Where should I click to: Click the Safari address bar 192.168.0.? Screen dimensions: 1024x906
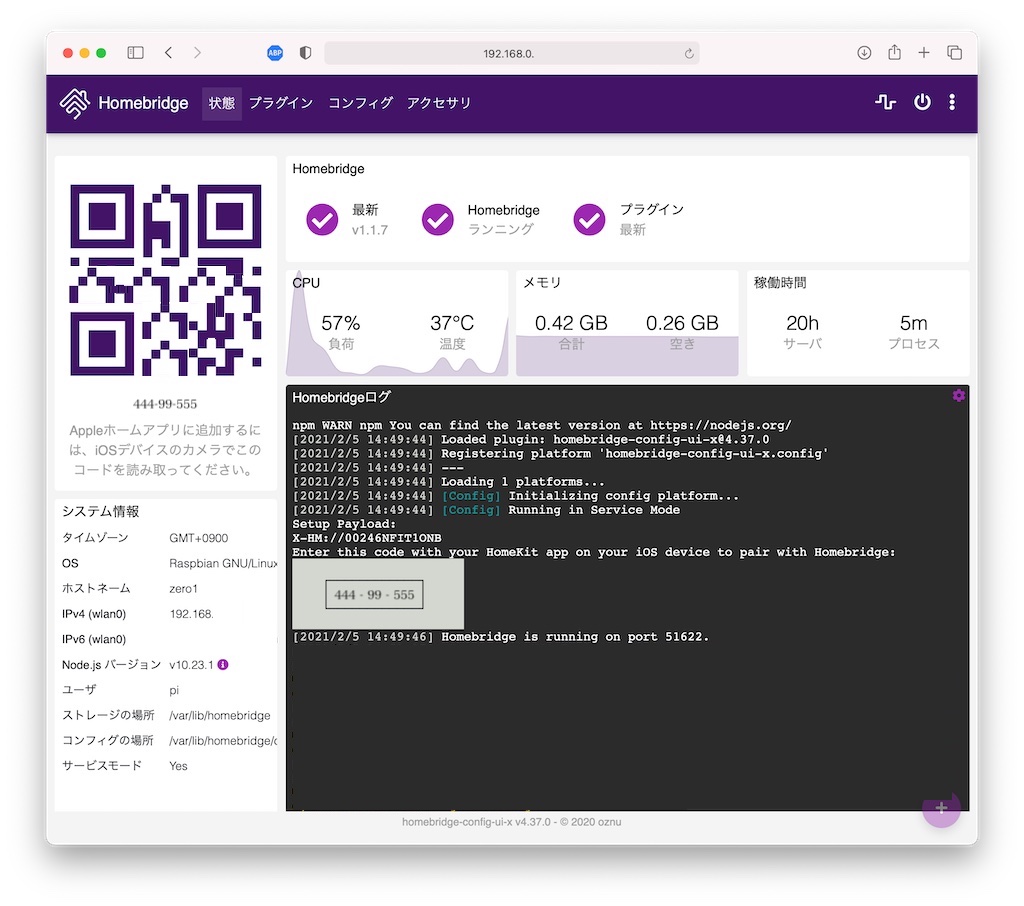tap(511, 54)
